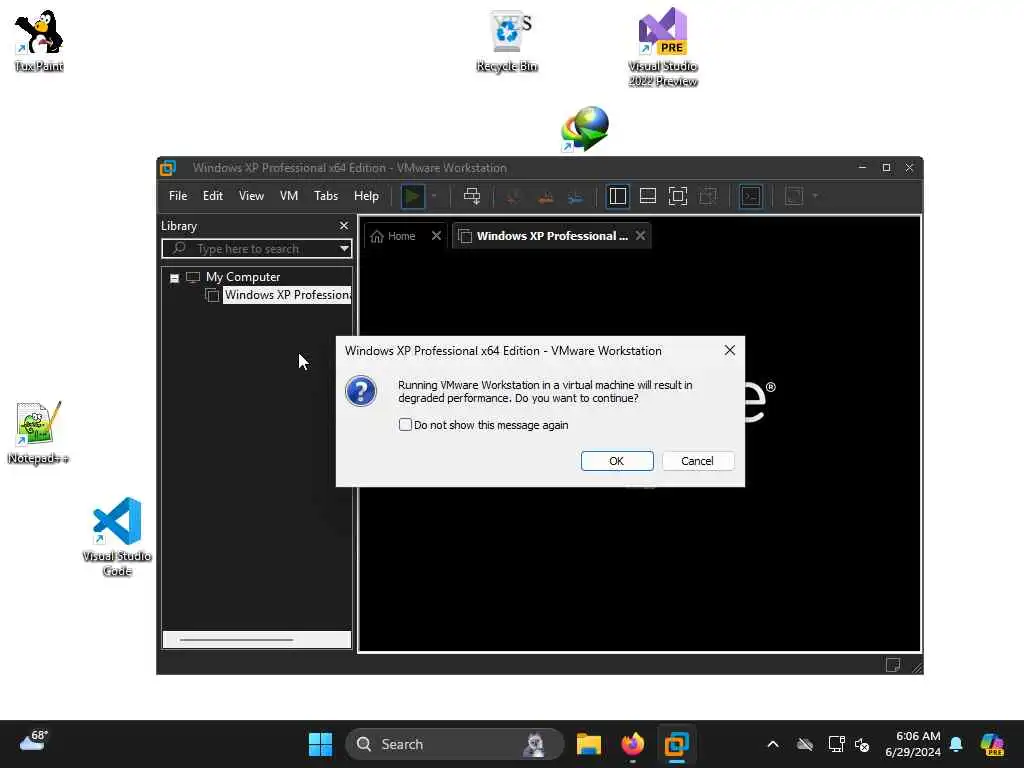Close the Home tab
Viewport: 1024px width, 768px height.
436,236
